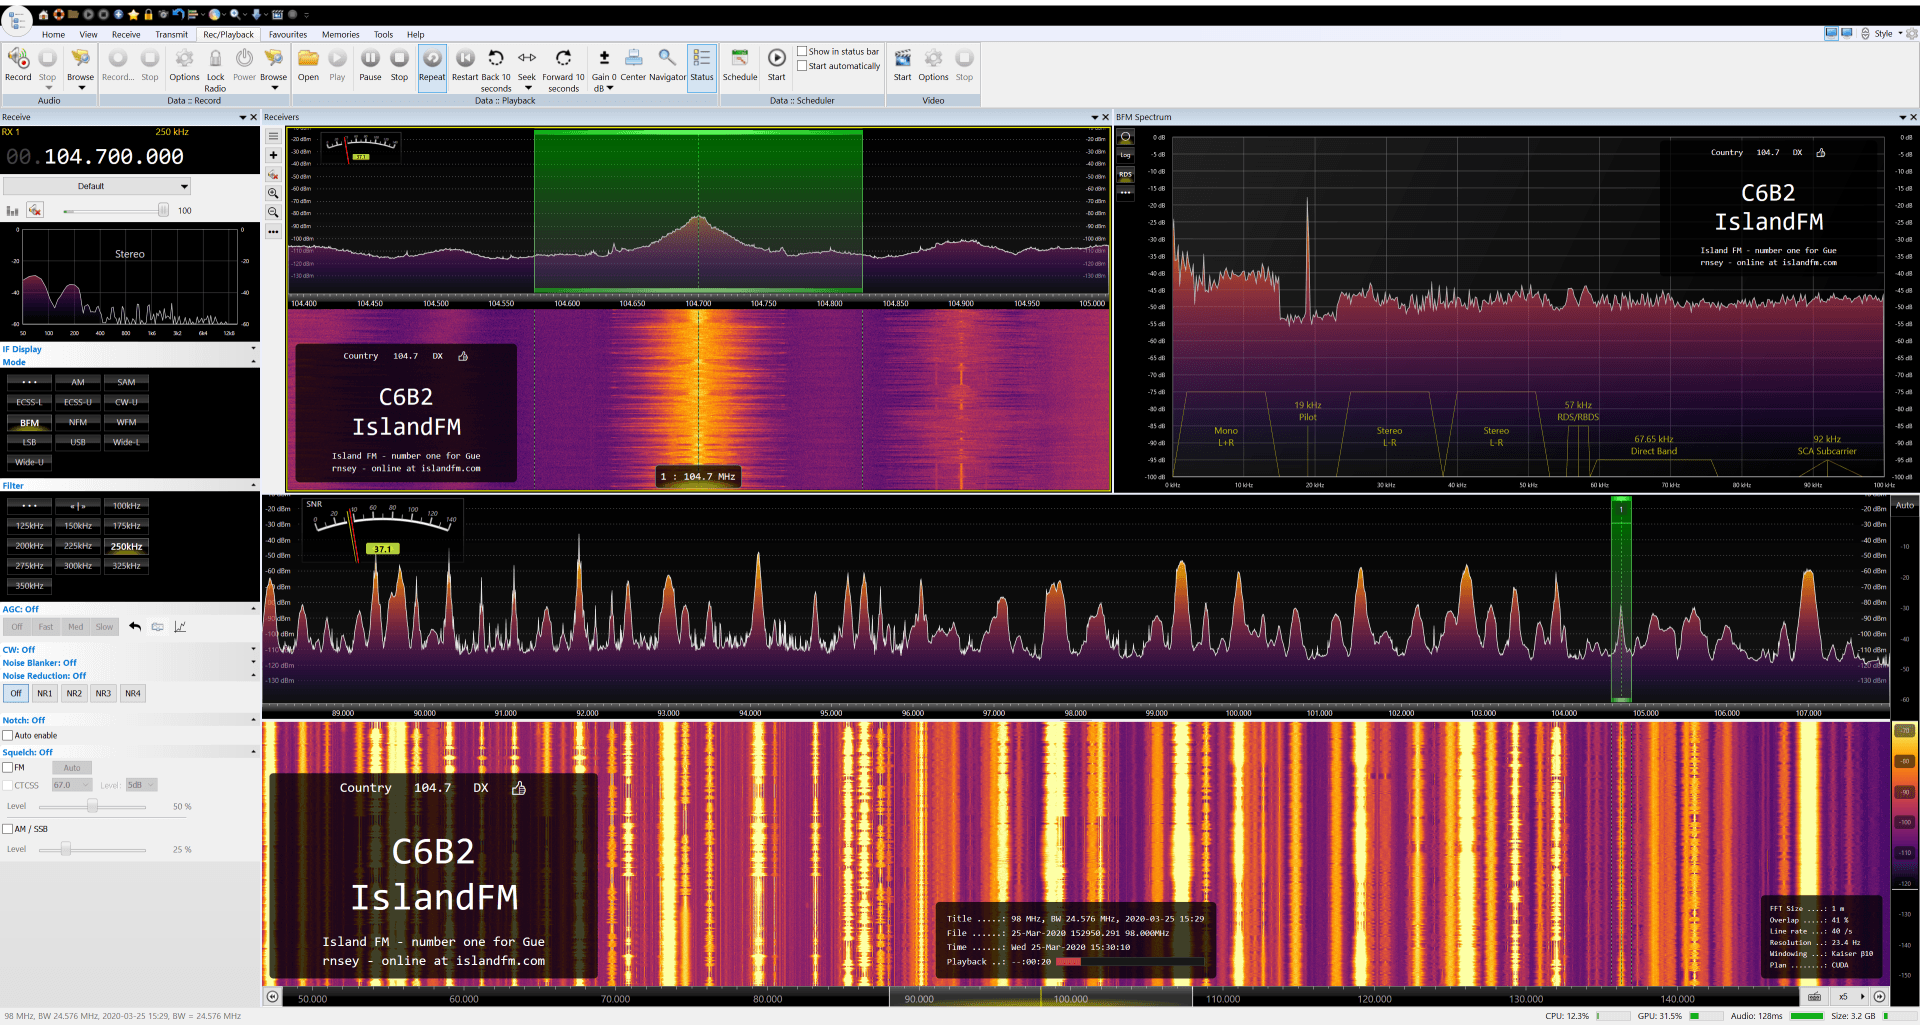
Task: Open the Favourites ribbon tab
Action: (288, 35)
